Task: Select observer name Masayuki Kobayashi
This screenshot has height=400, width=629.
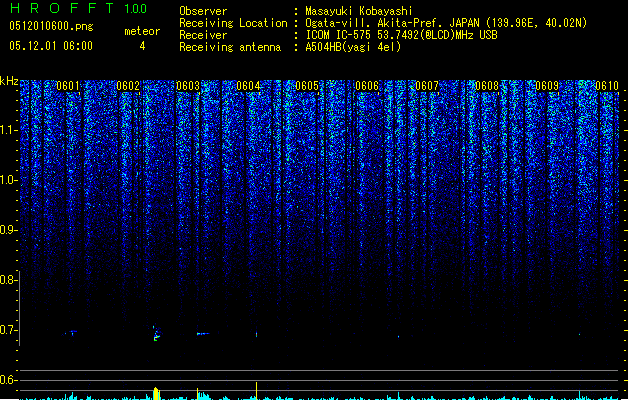Action: pyautogui.click(x=359, y=11)
